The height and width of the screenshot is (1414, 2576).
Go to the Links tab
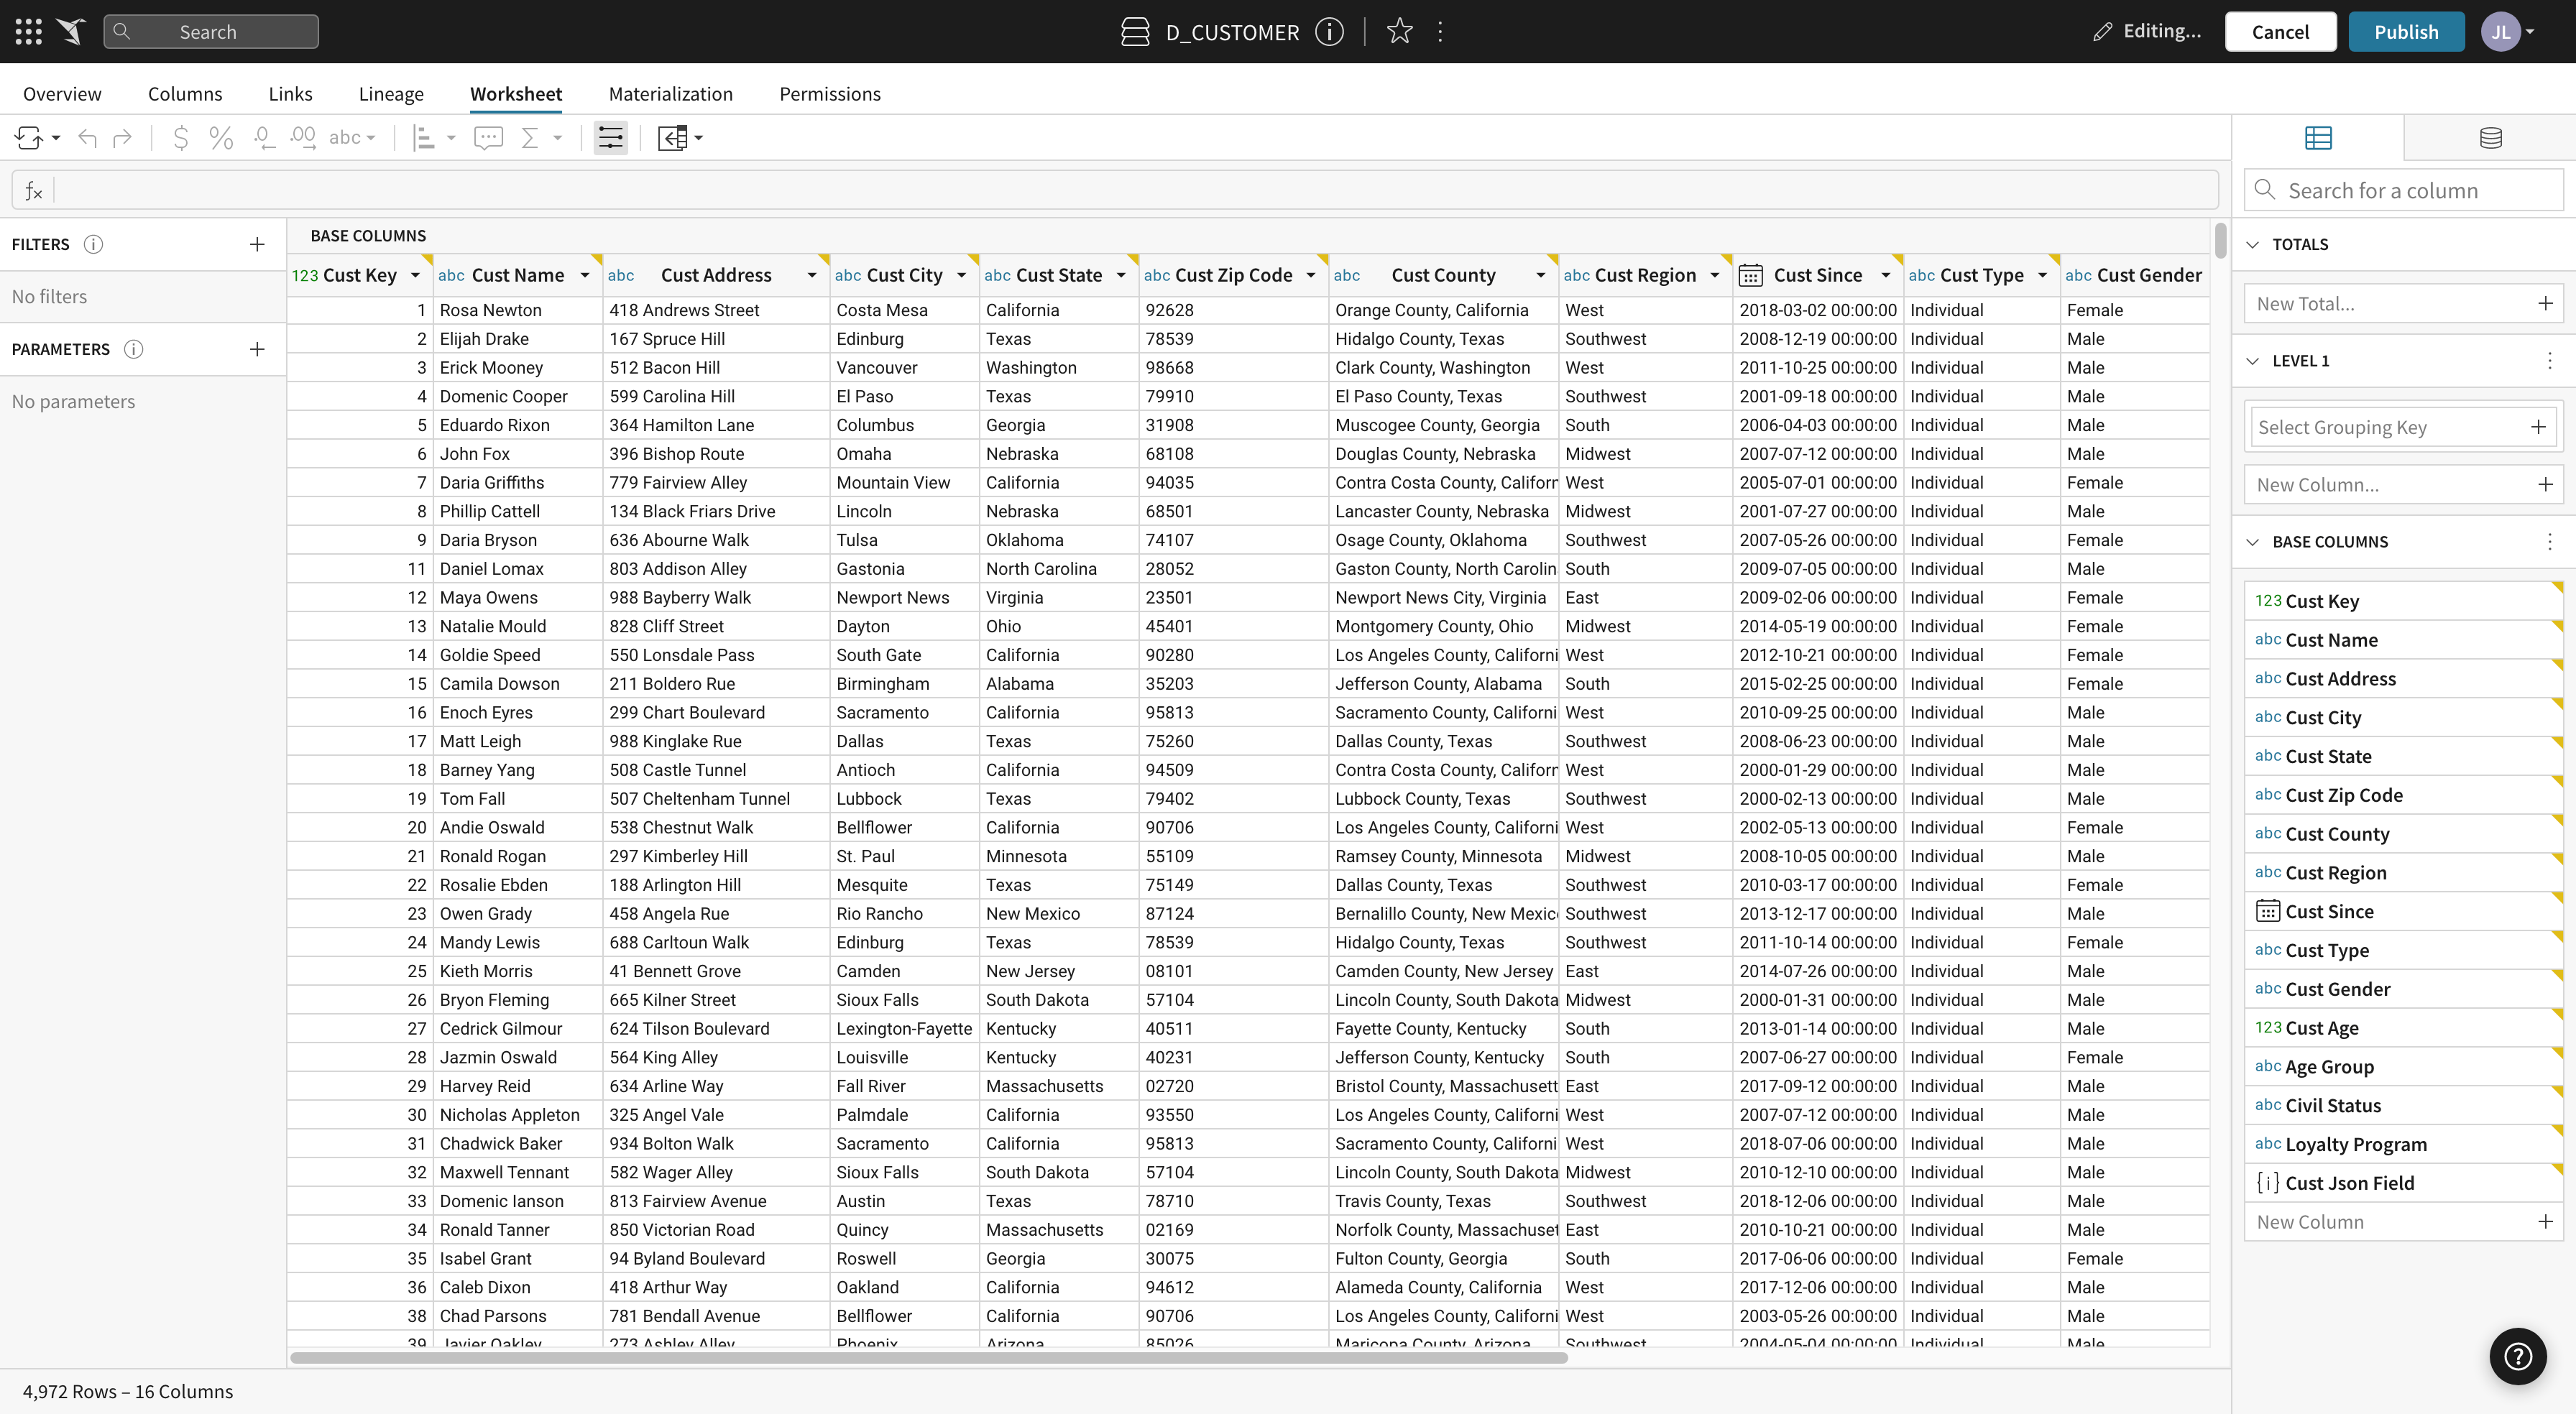(290, 94)
